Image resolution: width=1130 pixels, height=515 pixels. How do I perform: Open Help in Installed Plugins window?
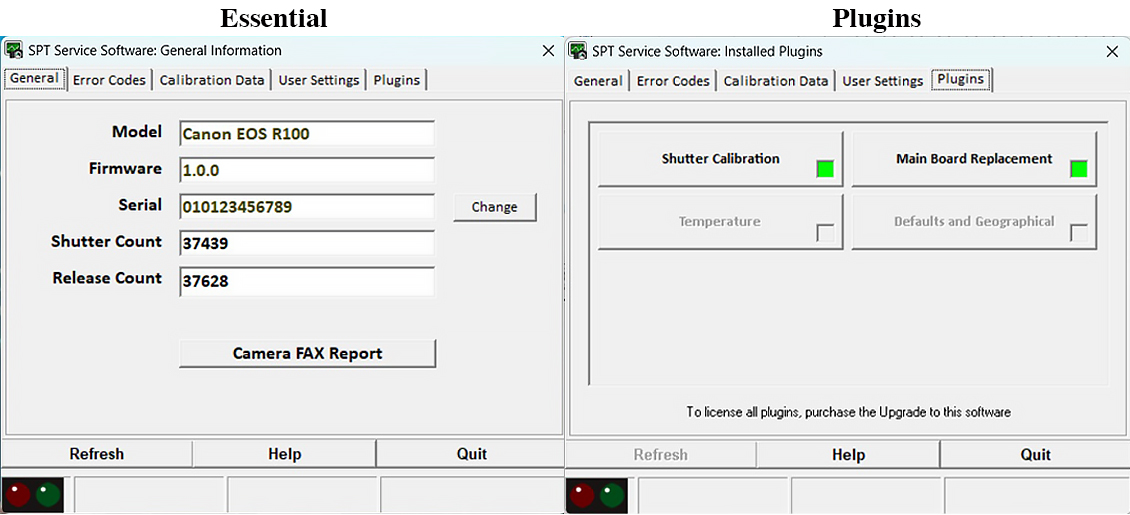(x=848, y=454)
